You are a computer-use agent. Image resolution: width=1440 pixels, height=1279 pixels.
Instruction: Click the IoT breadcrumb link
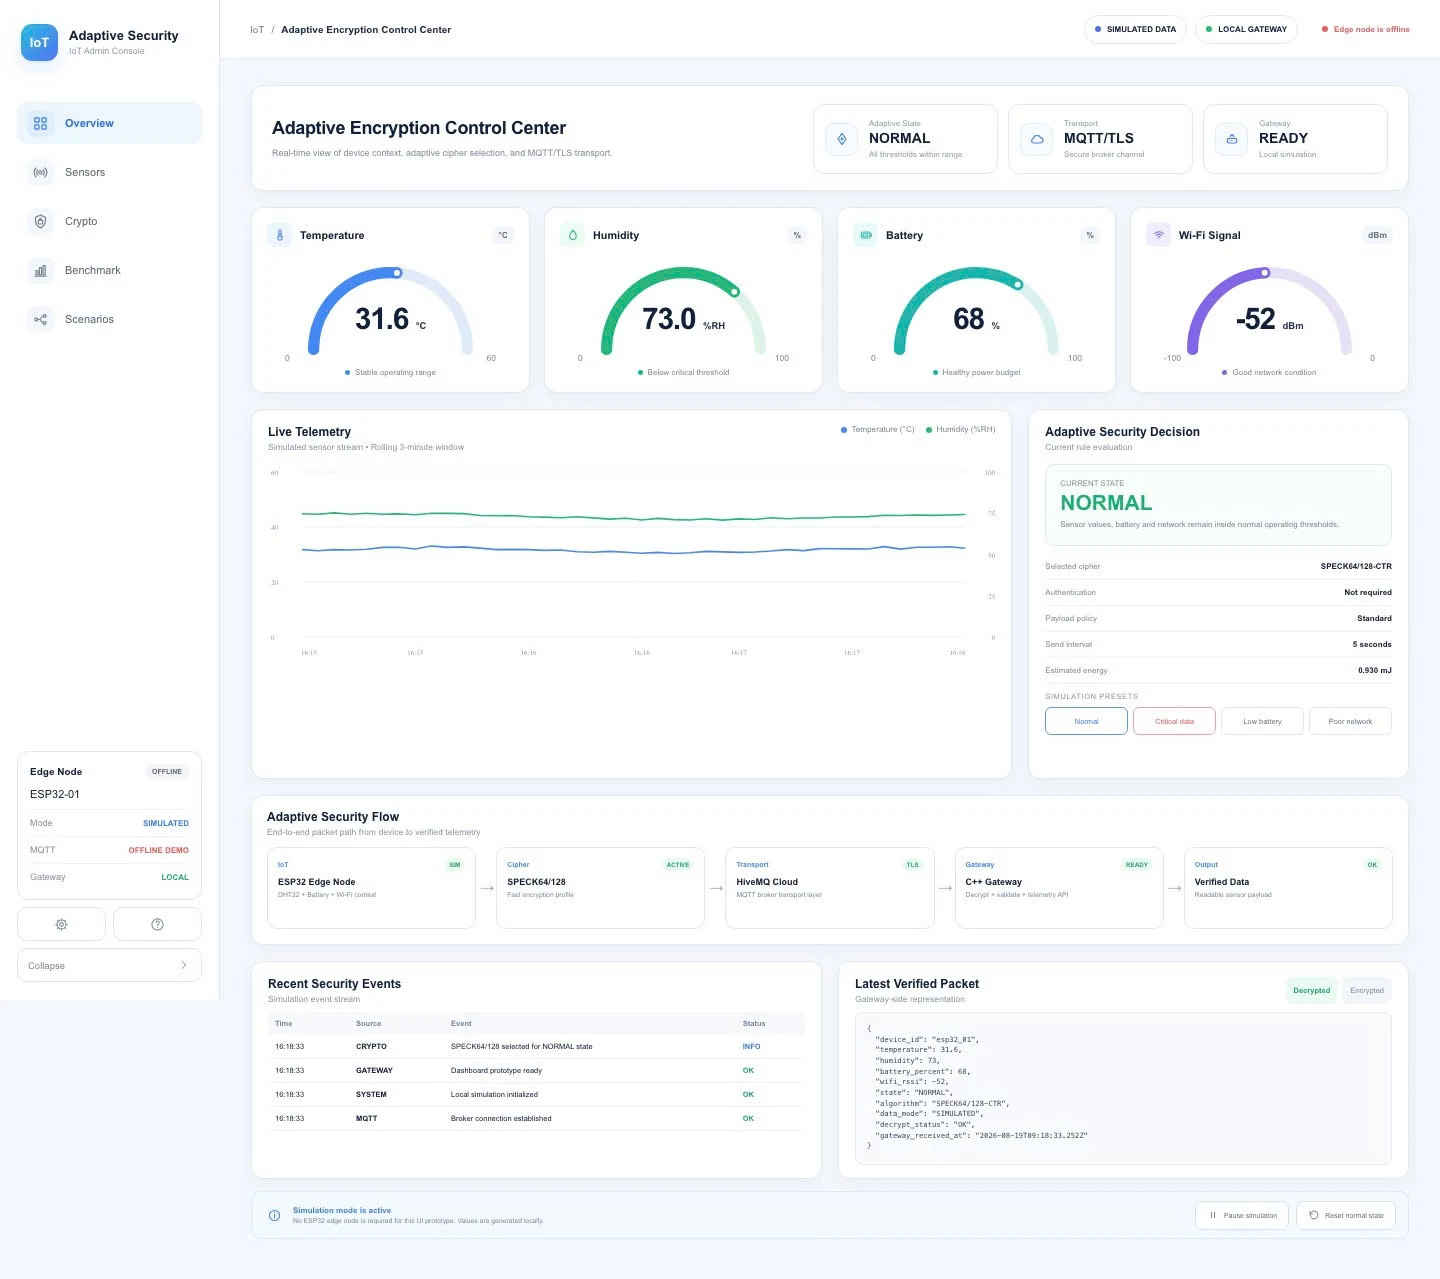pos(257,30)
